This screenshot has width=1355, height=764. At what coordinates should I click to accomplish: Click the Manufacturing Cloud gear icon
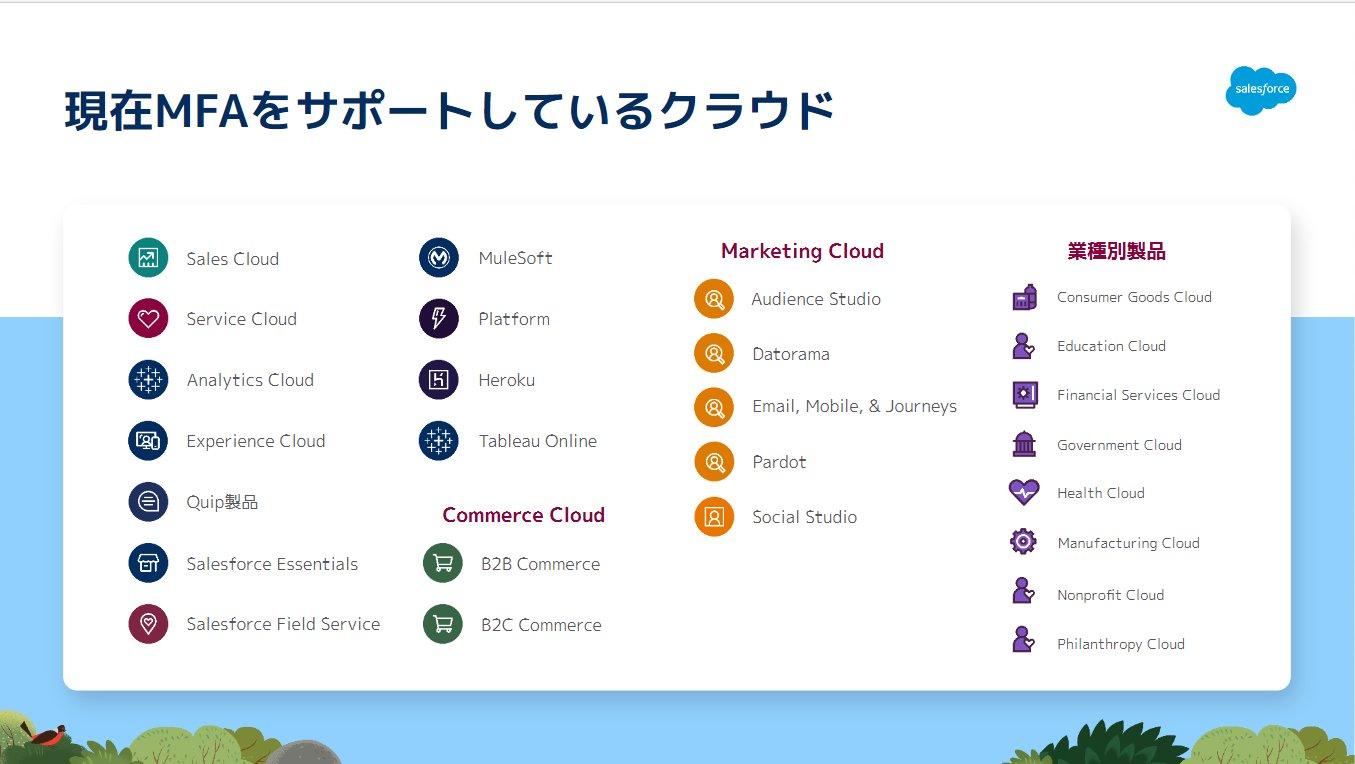point(1023,542)
